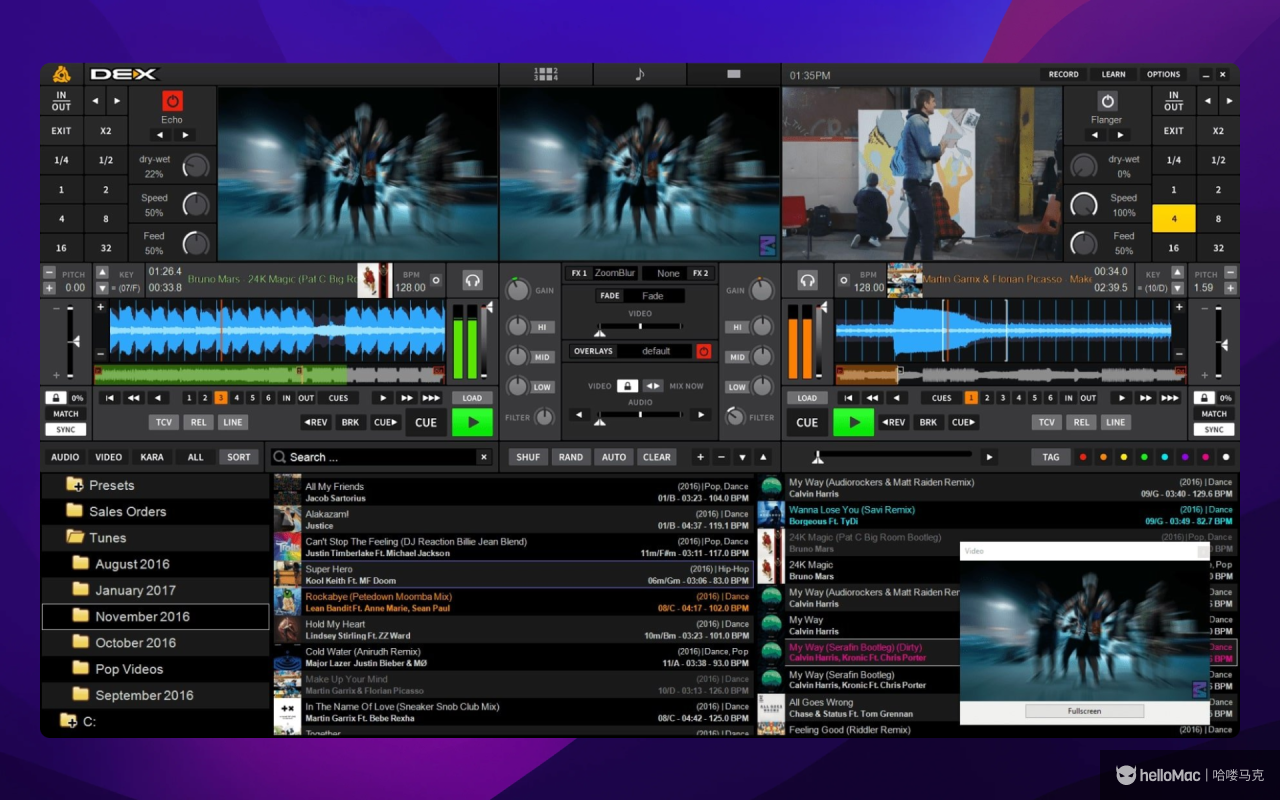Select the red color tag dot

(1082, 457)
